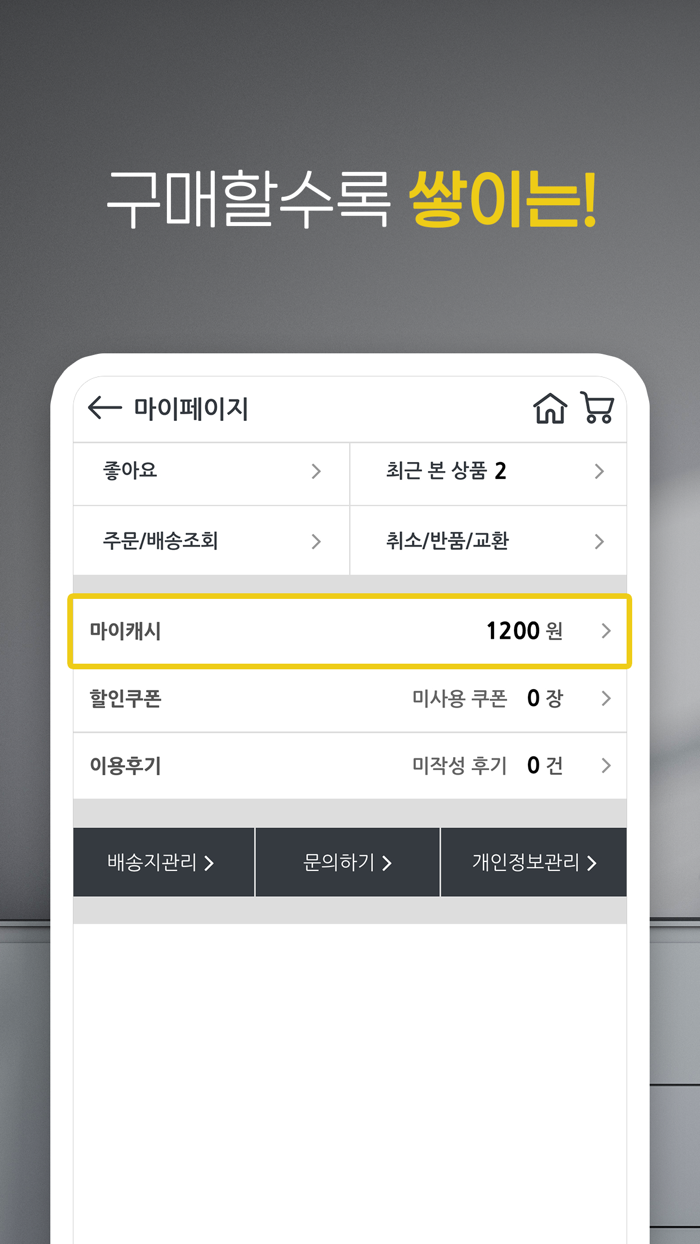Image resolution: width=700 pixels, height=1244 pixels.
Task: Expand the 취소/반품/교환 chevron
Action: [x=598, y=540]
